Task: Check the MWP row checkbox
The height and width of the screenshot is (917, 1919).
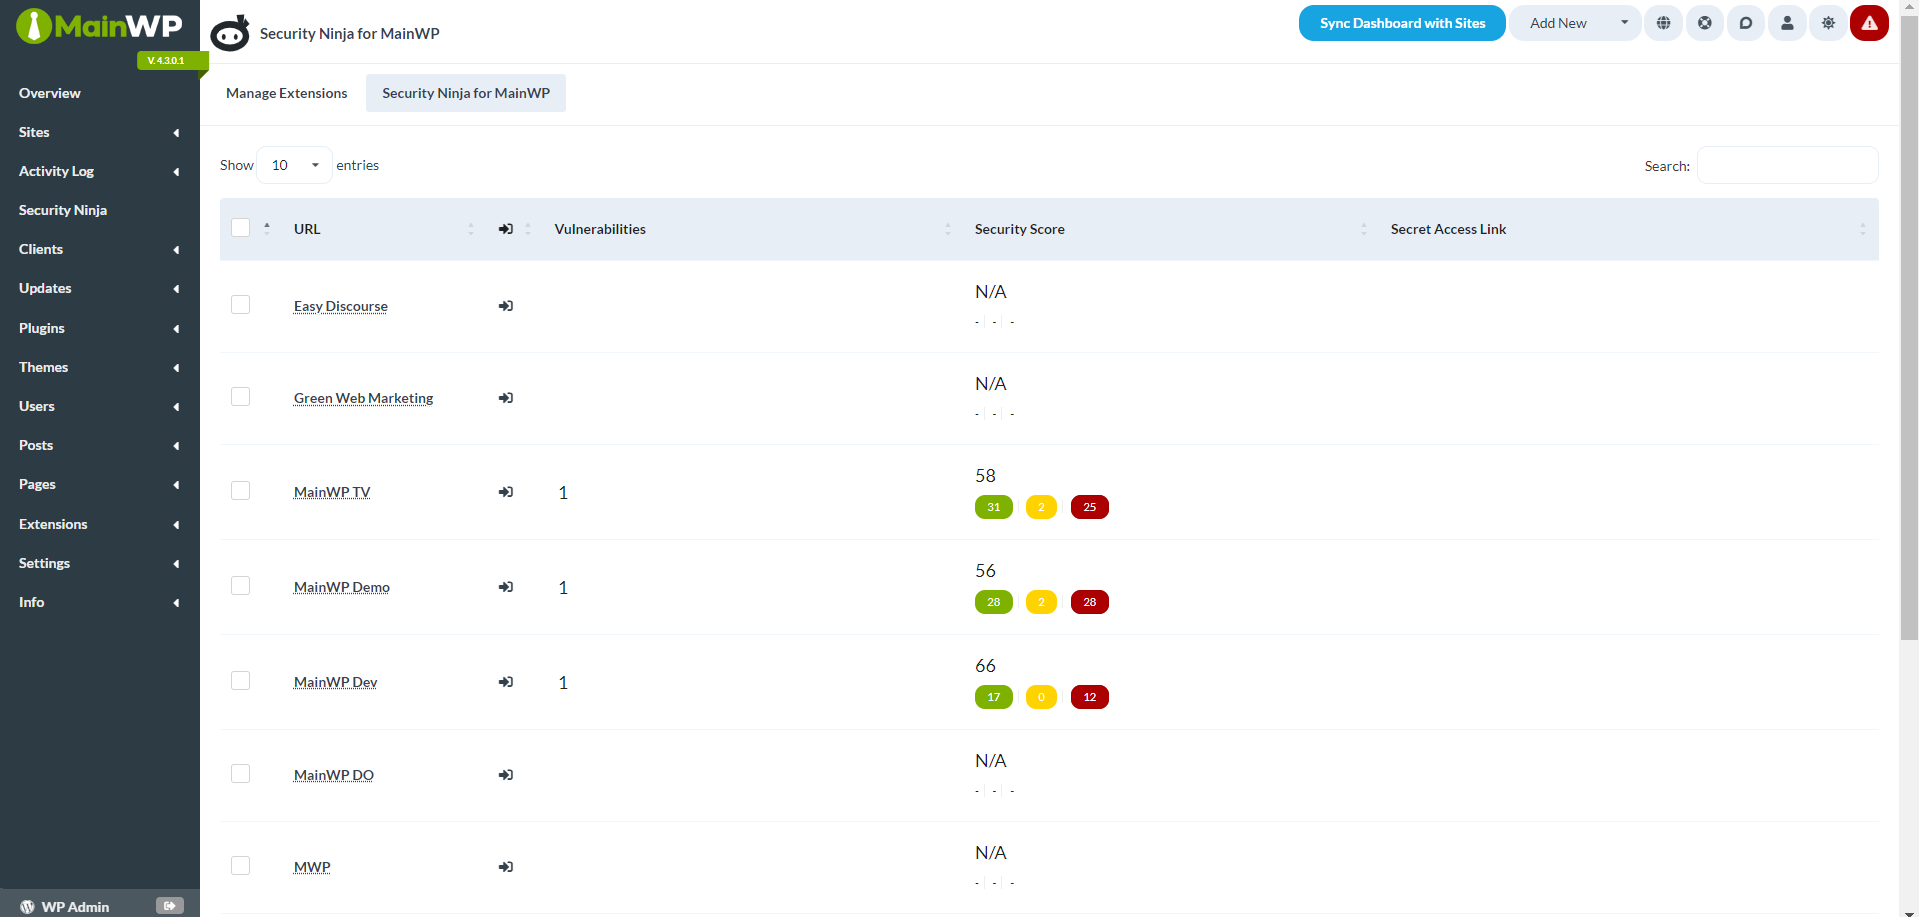Action: click(240, 866)
